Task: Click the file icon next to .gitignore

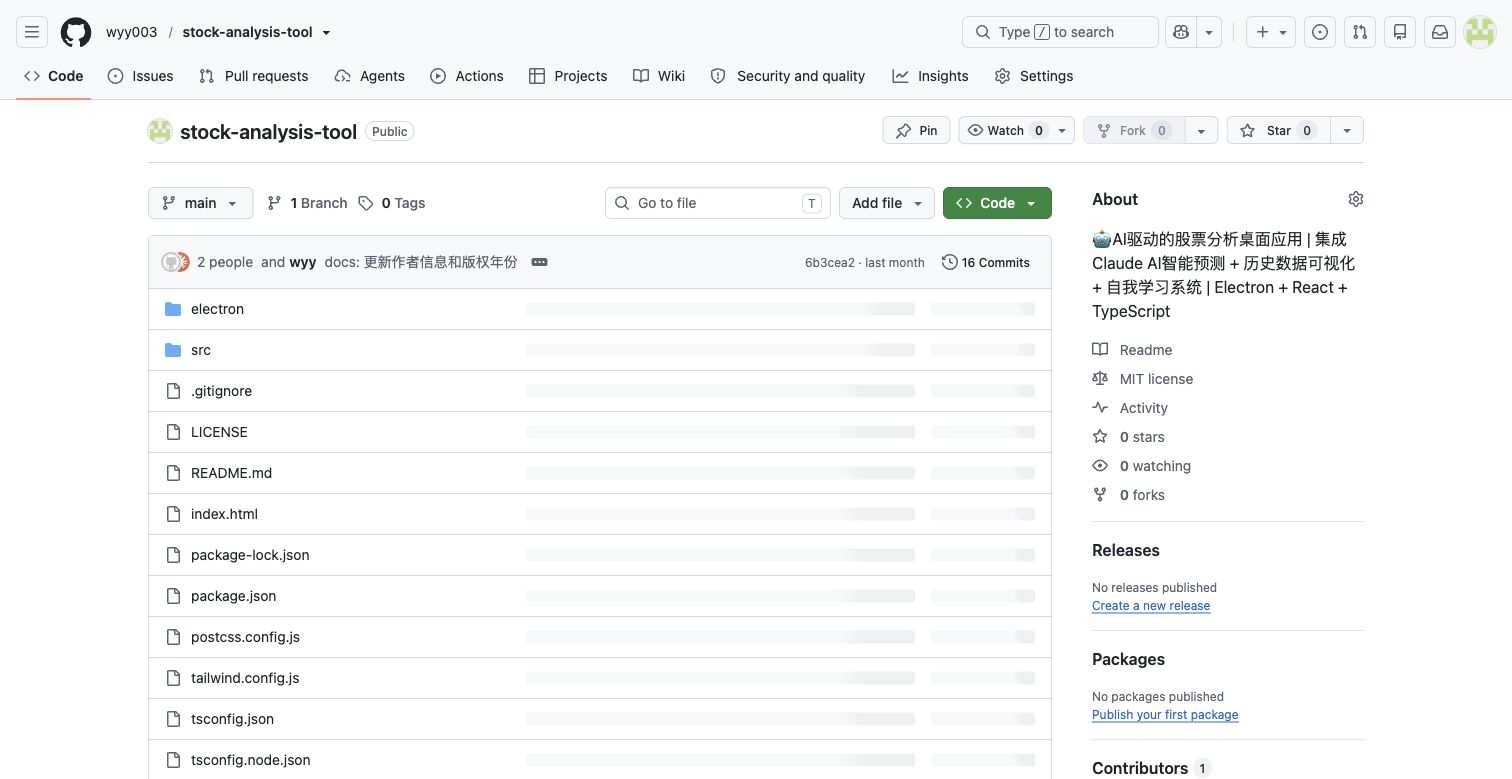Action: pos(173,391)
